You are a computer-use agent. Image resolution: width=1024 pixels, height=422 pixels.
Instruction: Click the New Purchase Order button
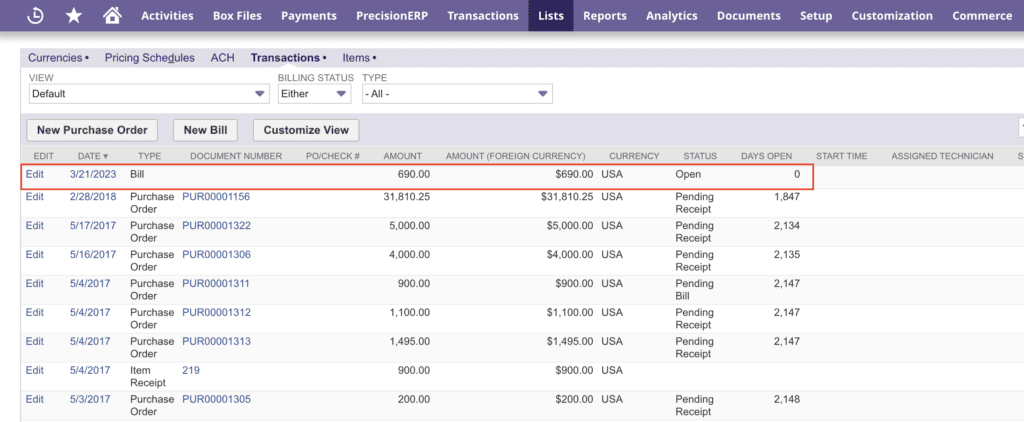point(92,130)
